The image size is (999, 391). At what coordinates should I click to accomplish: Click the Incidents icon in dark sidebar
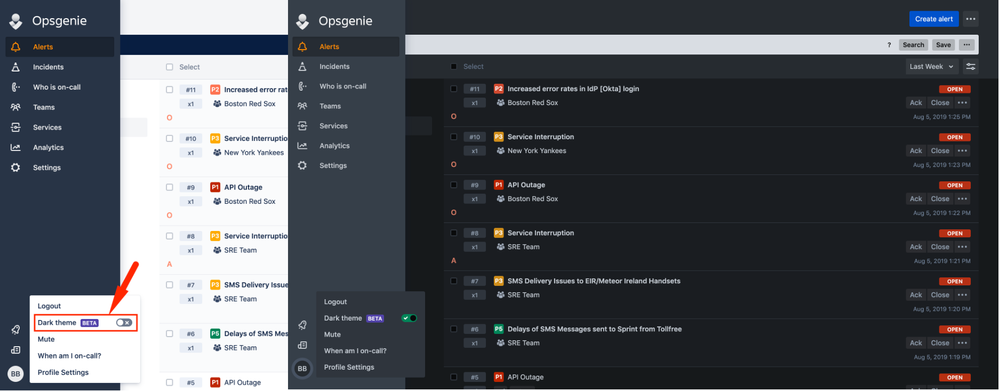click(302, 66)
